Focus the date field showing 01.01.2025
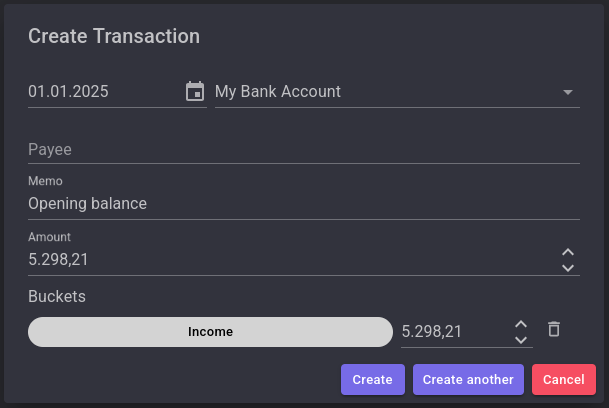The width and height of the screenshot is (609, 408). click(x=100, y=92)
